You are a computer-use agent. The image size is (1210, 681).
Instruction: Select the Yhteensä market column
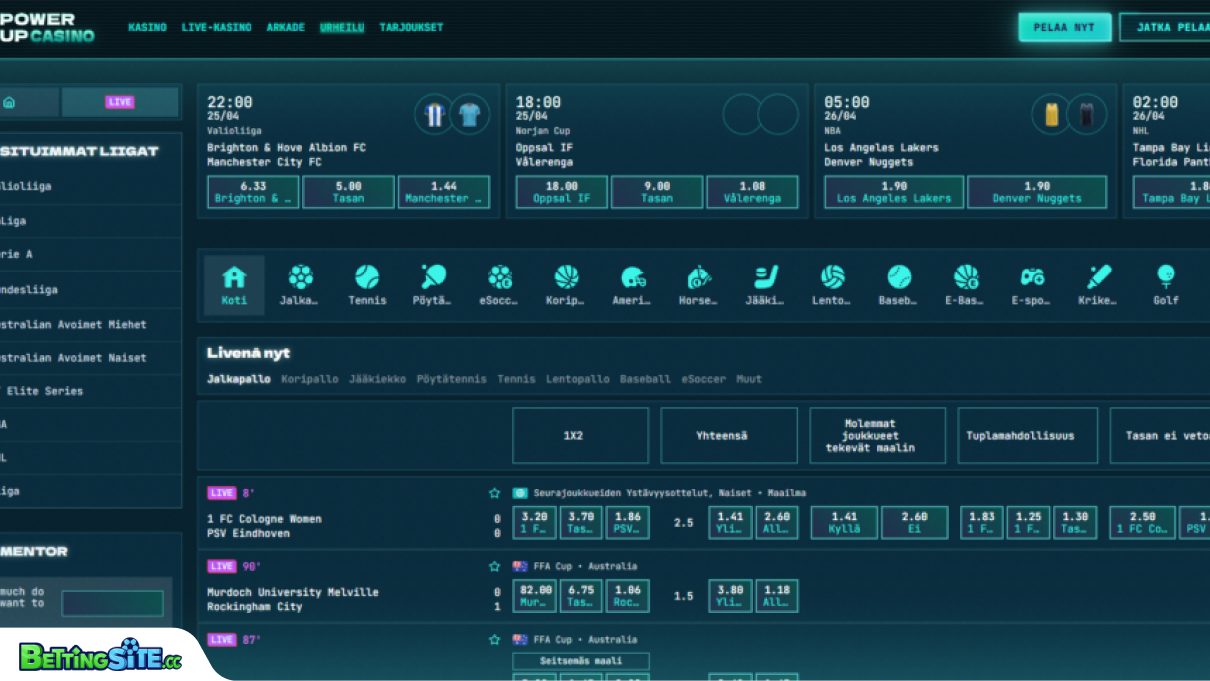click(729, 436)
